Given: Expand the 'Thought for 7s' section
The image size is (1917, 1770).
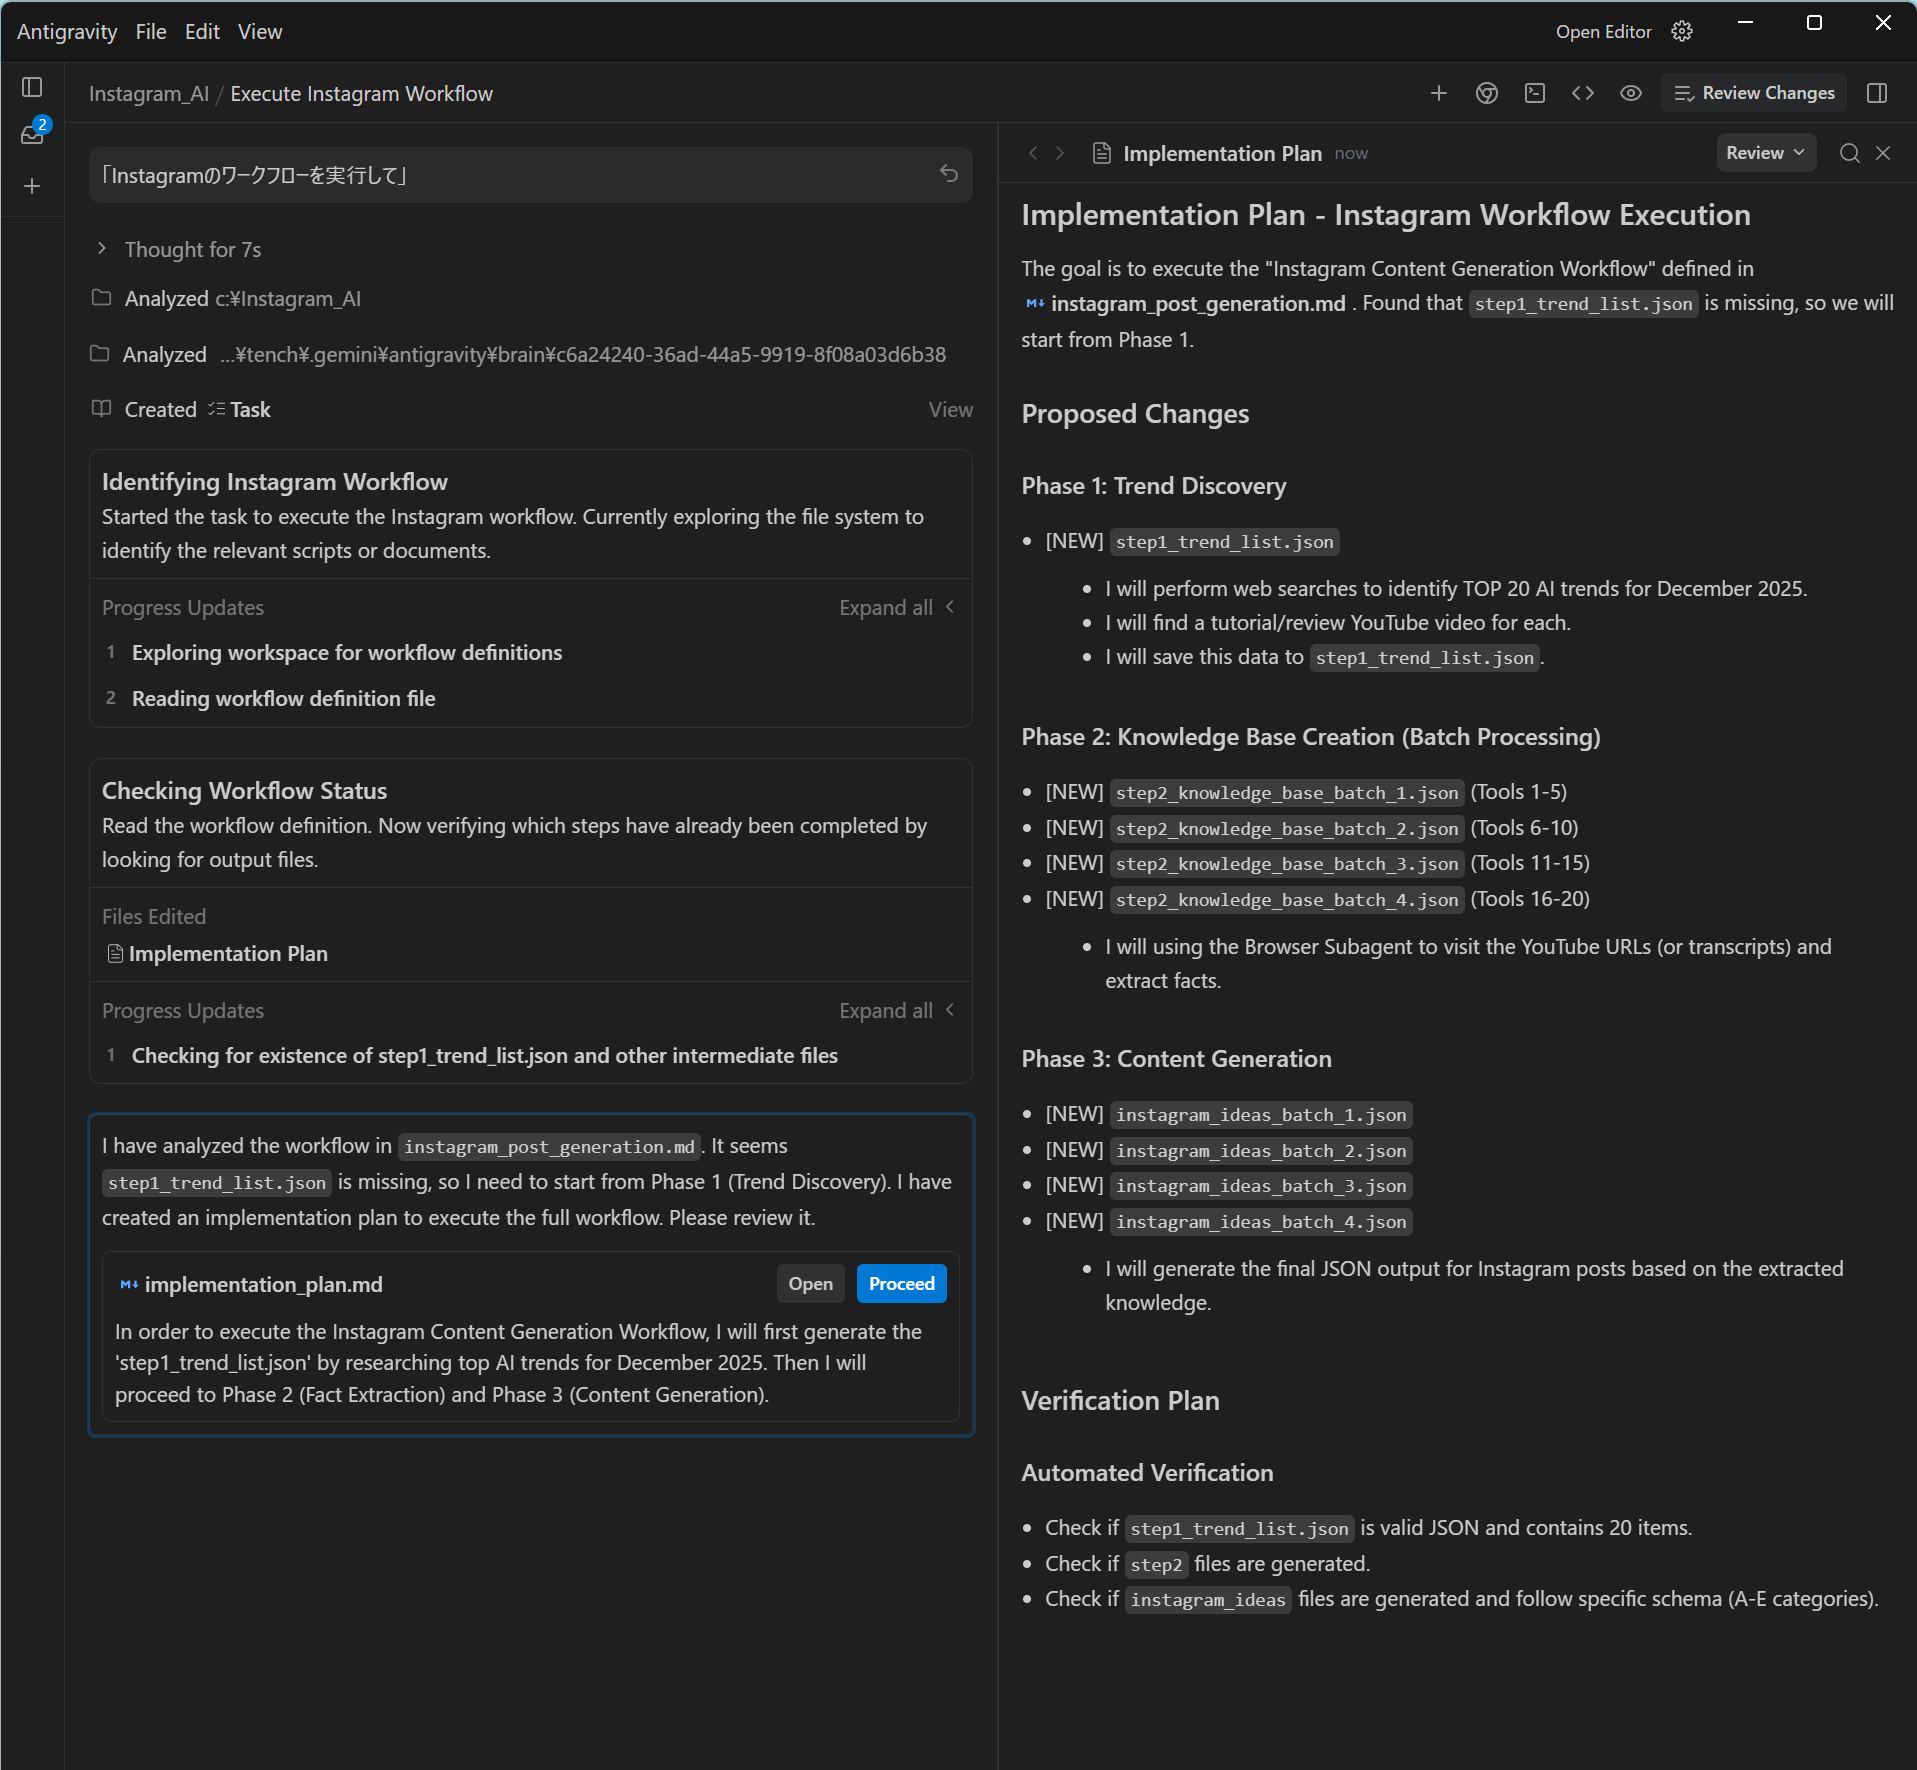Looking at the screenshot, I should pos(102,249).
